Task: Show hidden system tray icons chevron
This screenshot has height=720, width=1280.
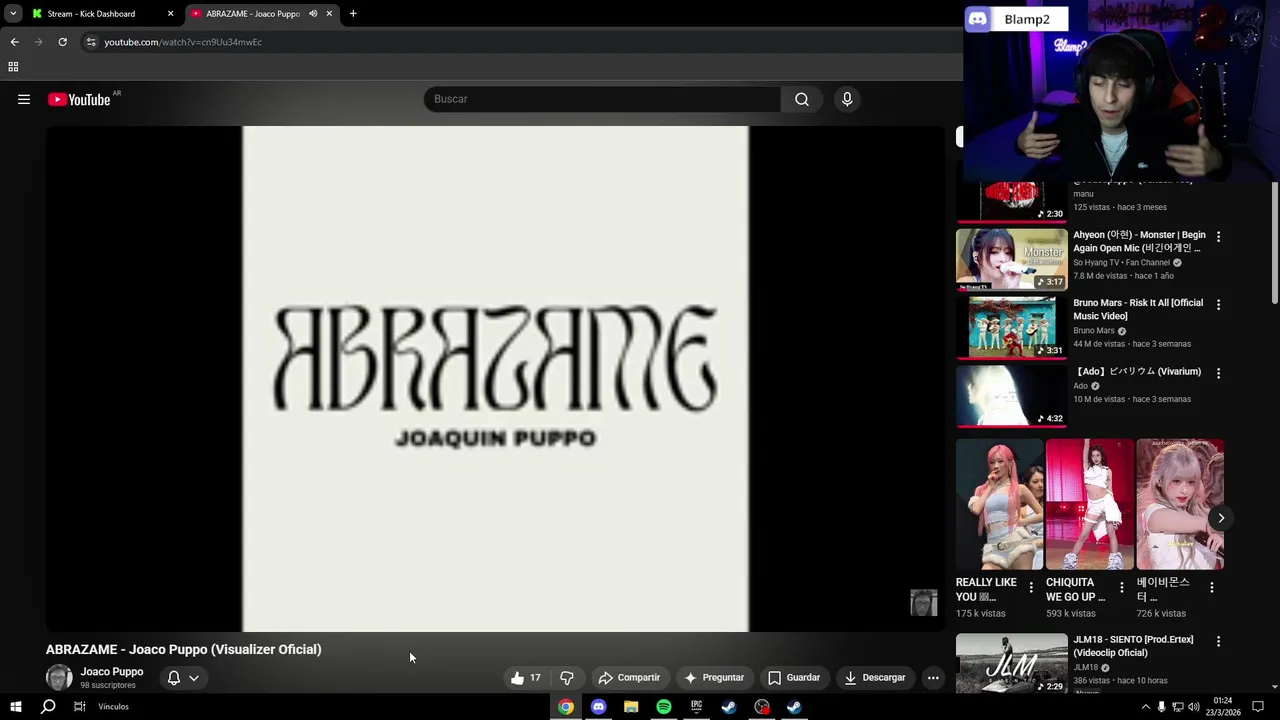Action: (x=1145, y=707)
